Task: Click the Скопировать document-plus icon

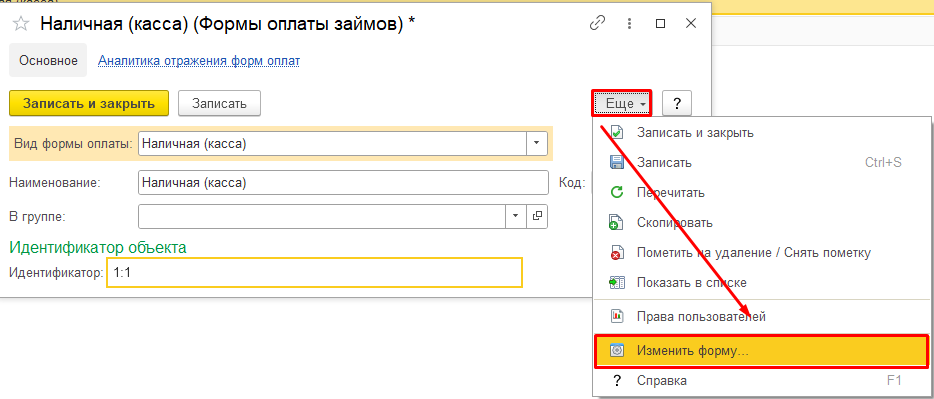Action: tap(617, 223)
